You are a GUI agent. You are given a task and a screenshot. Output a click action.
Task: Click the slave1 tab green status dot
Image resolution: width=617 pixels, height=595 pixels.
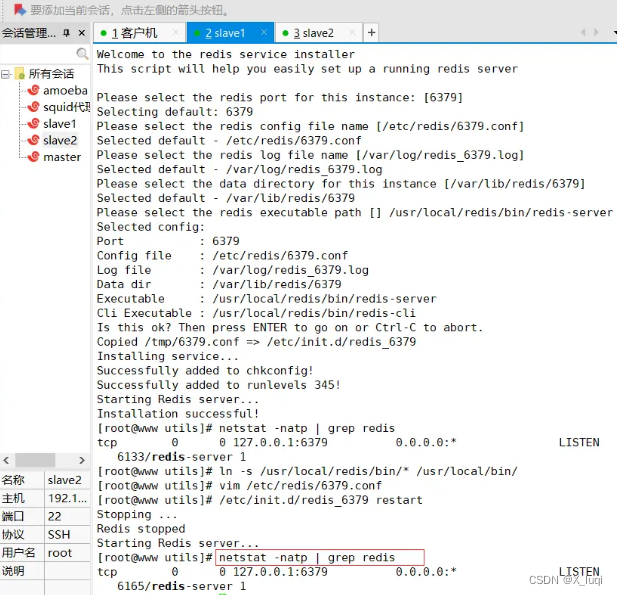pos(198,33)
